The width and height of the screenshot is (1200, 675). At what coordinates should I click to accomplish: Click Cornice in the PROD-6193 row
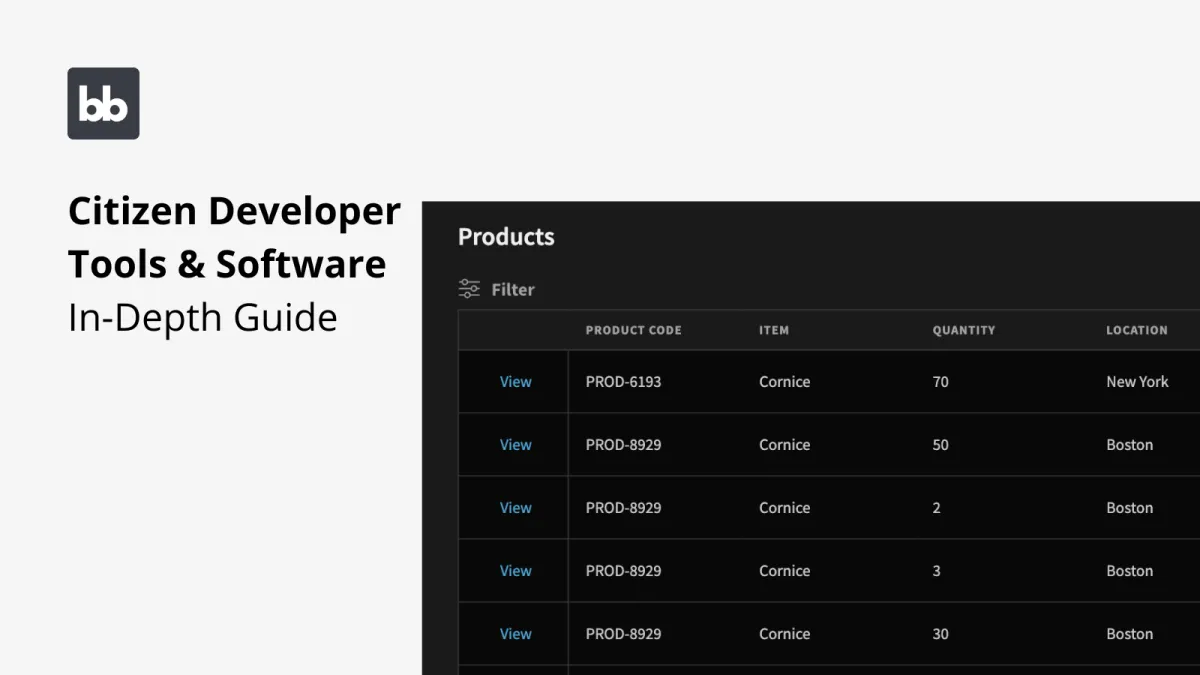(785, 381)
